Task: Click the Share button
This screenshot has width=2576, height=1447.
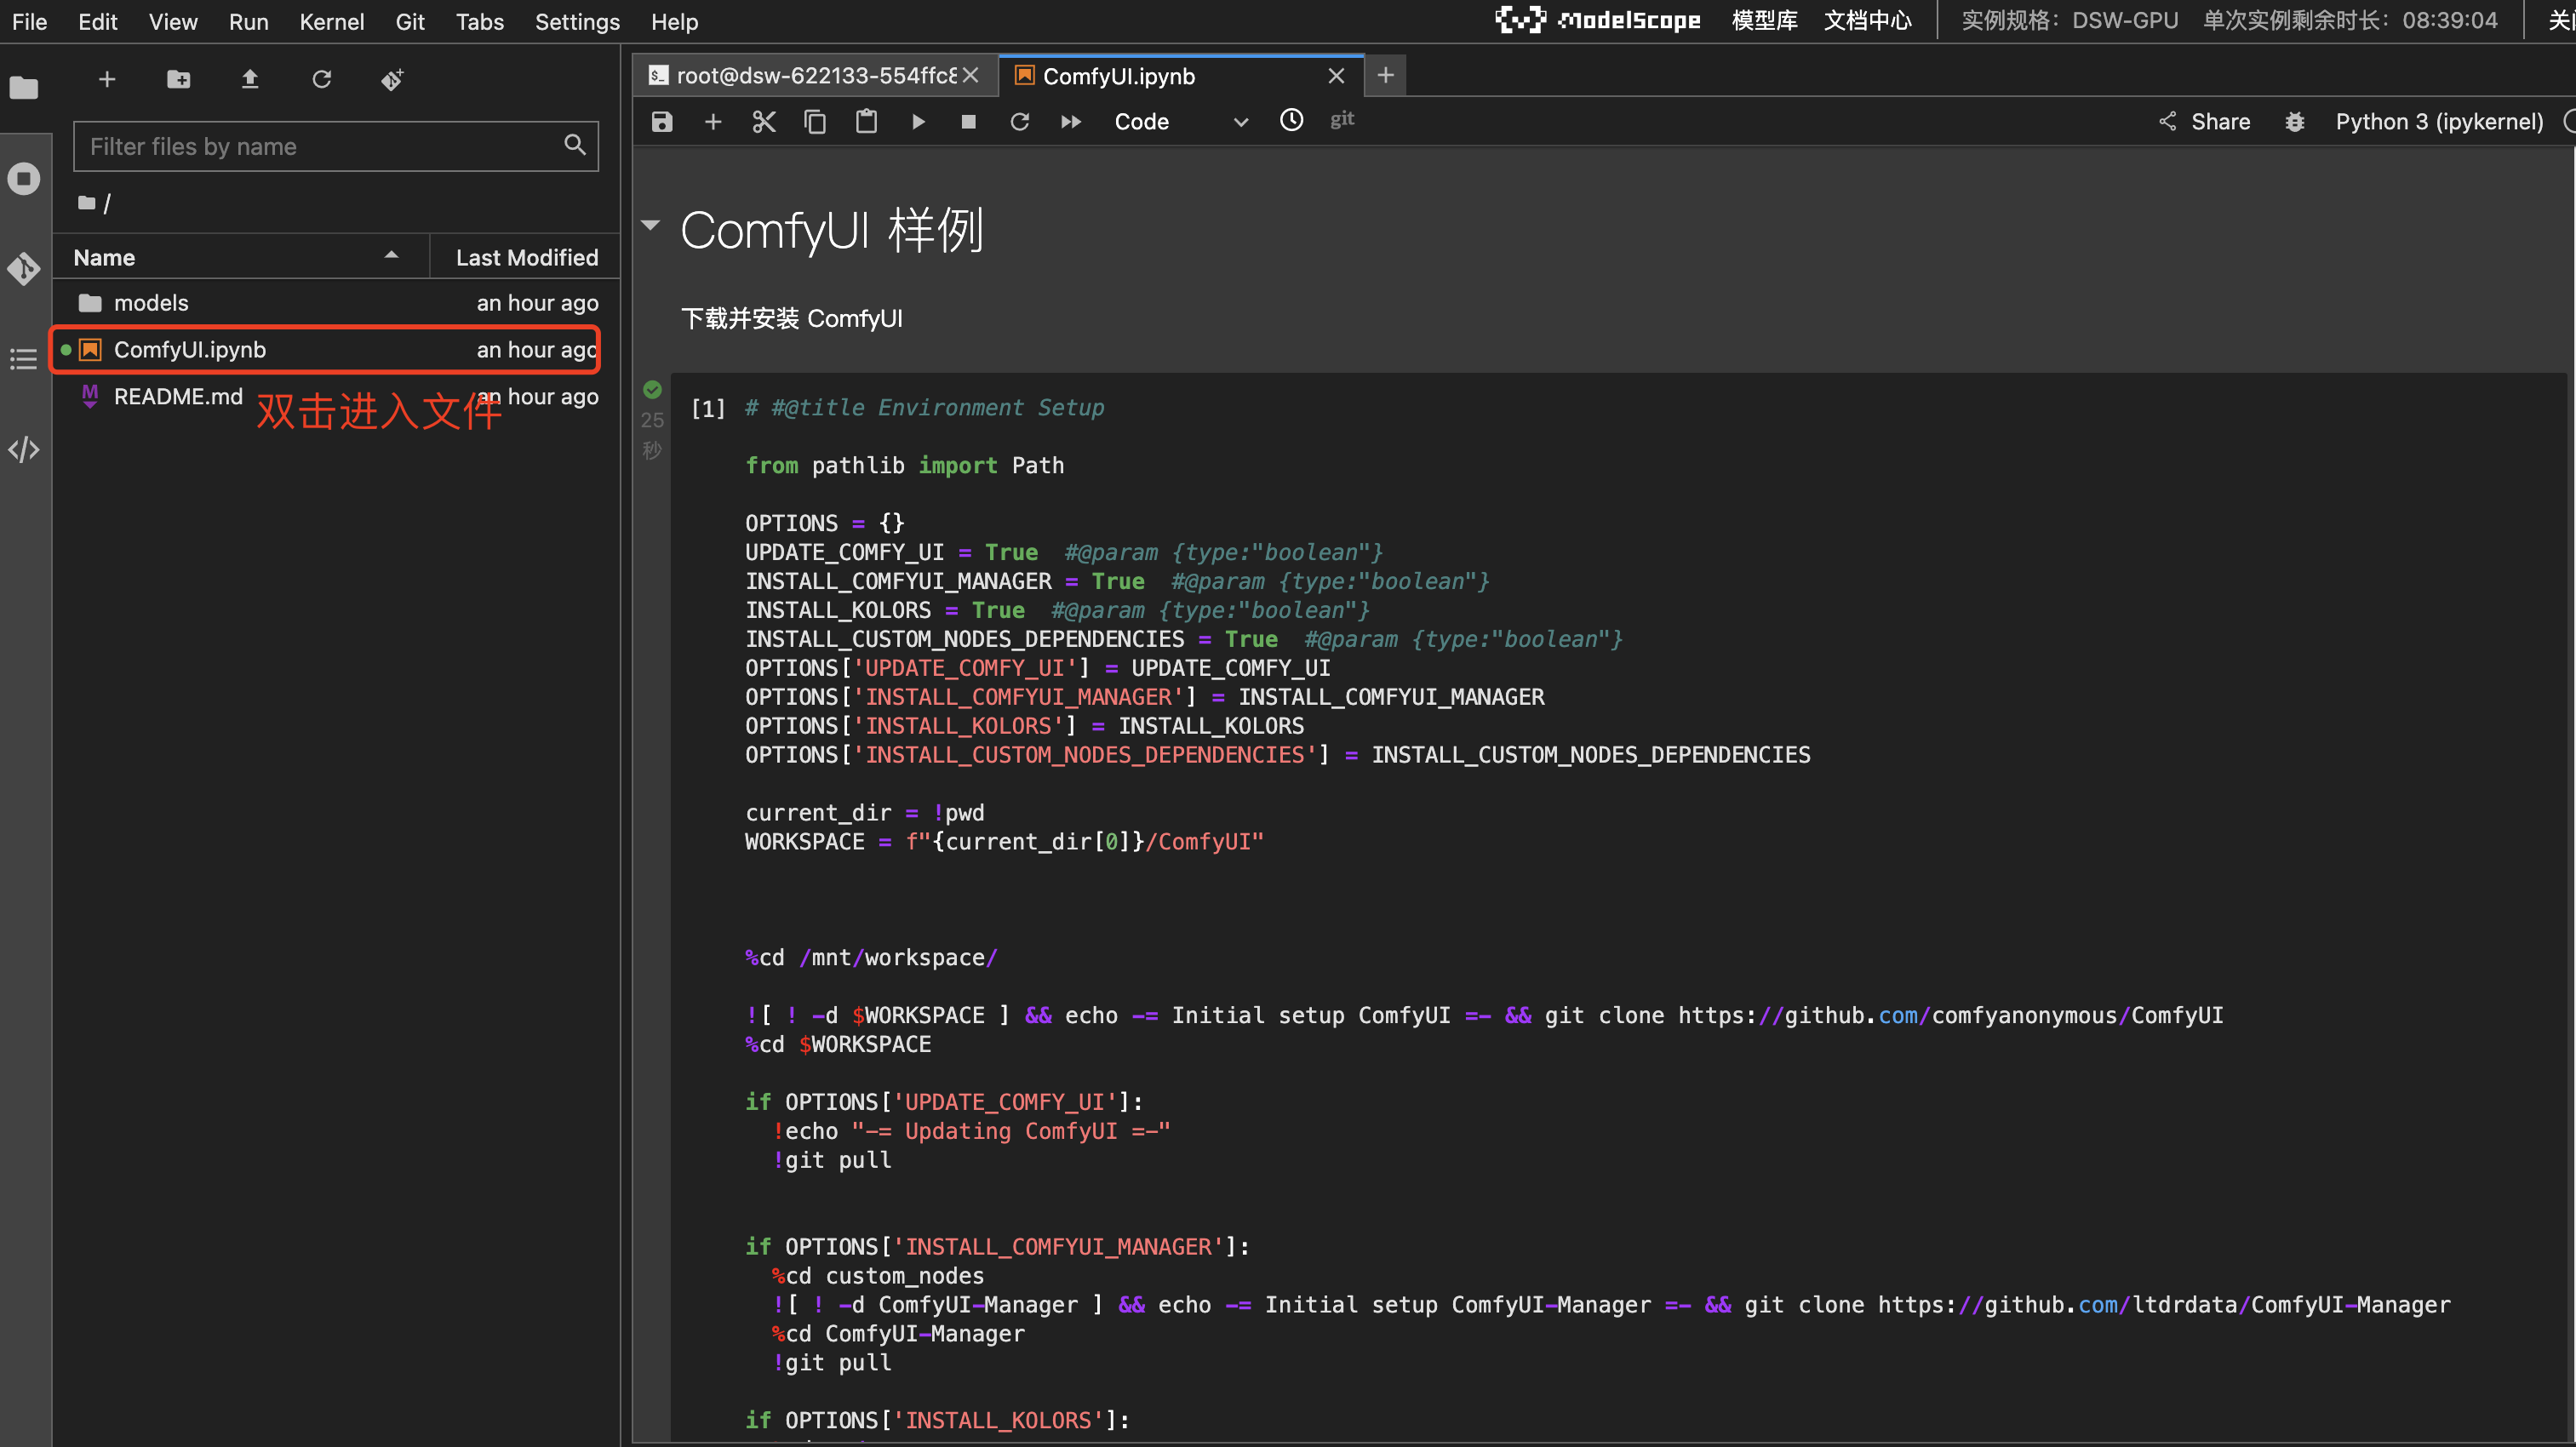Action: (x=2204, y=121)
